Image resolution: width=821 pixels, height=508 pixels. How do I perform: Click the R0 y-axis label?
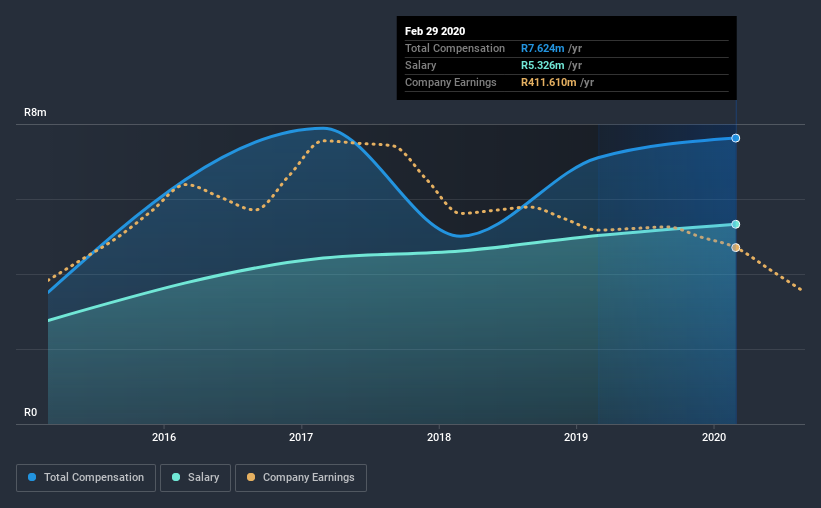30,413
